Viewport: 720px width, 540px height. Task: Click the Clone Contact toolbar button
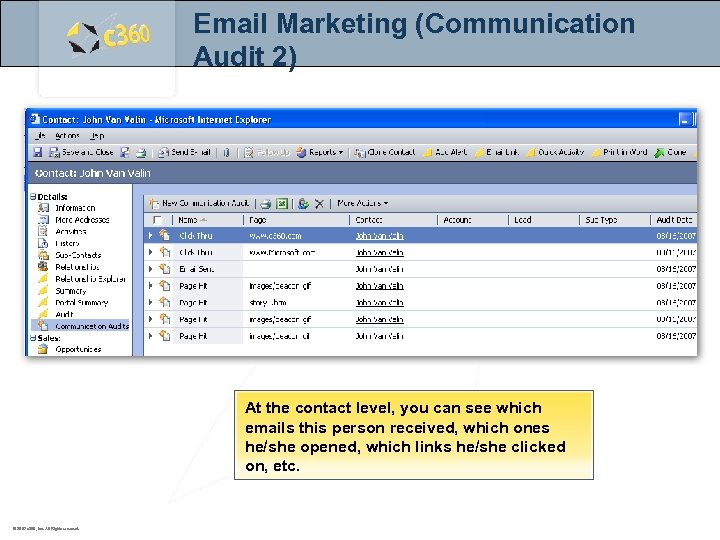click(x=385, y=152)
